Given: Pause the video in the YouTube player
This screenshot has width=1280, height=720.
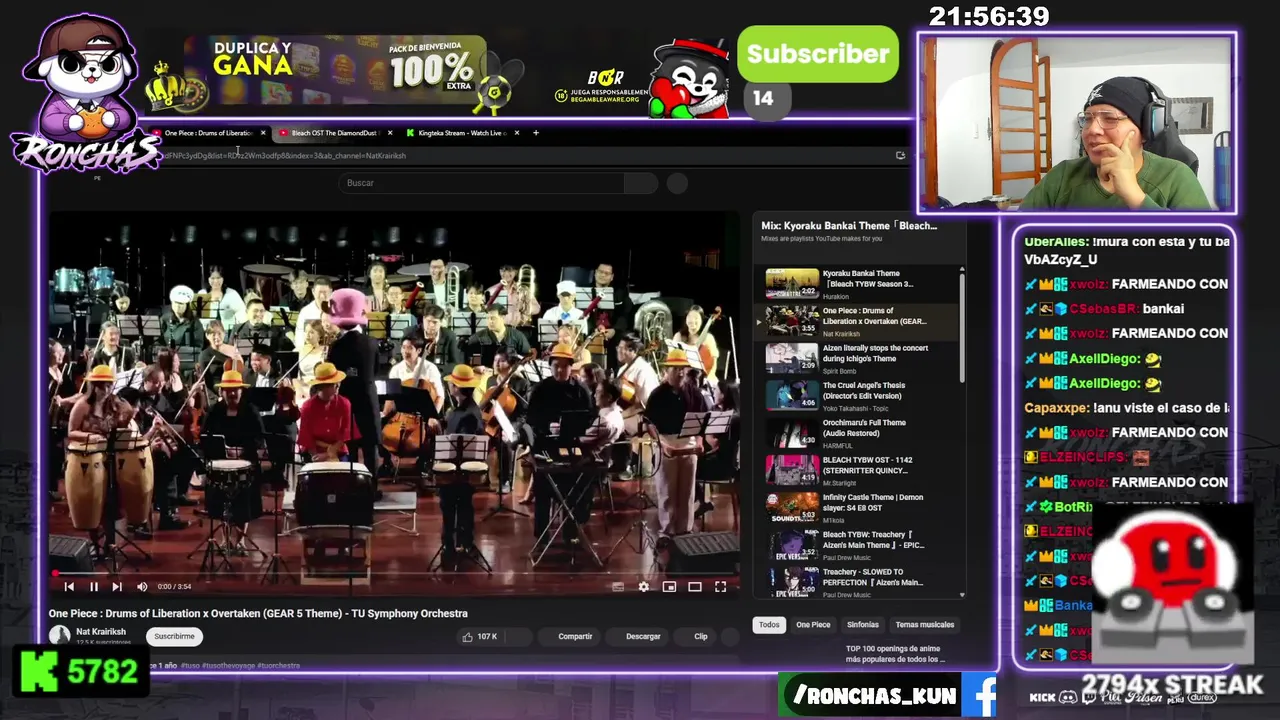Looking at the screenshot, I should (x=93, y=587).
